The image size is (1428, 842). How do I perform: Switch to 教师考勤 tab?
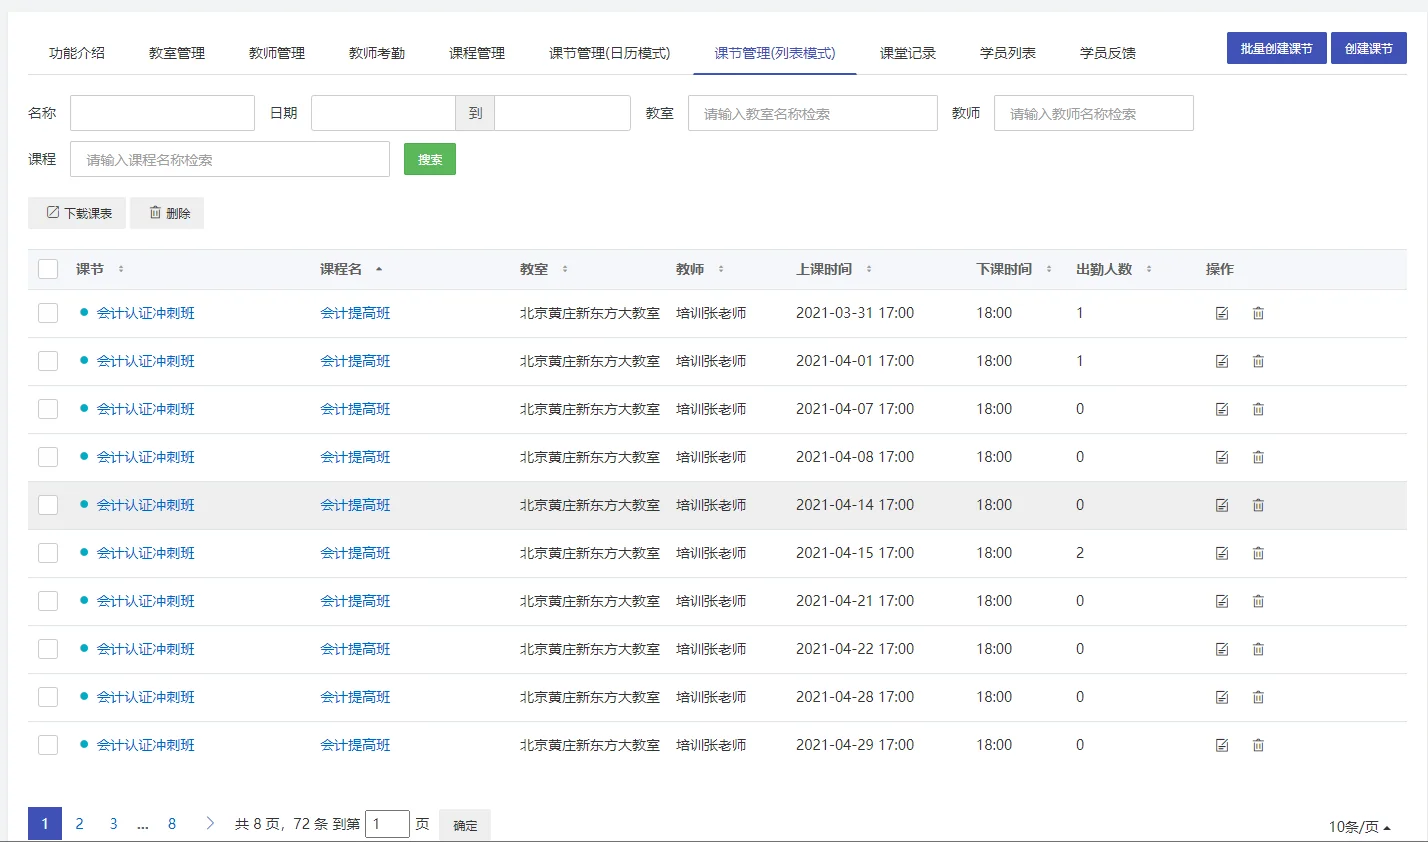pos(377,53)
